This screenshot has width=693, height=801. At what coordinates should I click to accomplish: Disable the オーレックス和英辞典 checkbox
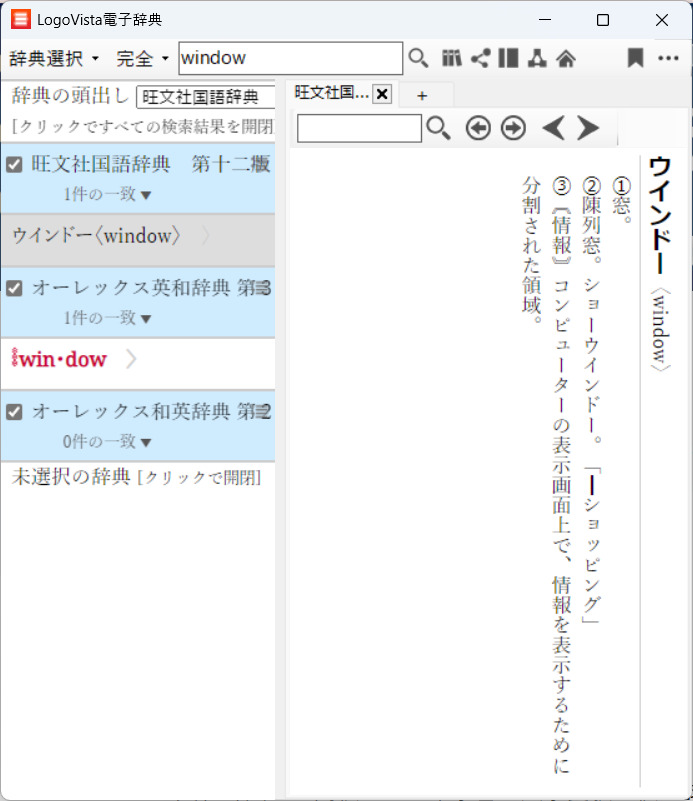(14, 412)
